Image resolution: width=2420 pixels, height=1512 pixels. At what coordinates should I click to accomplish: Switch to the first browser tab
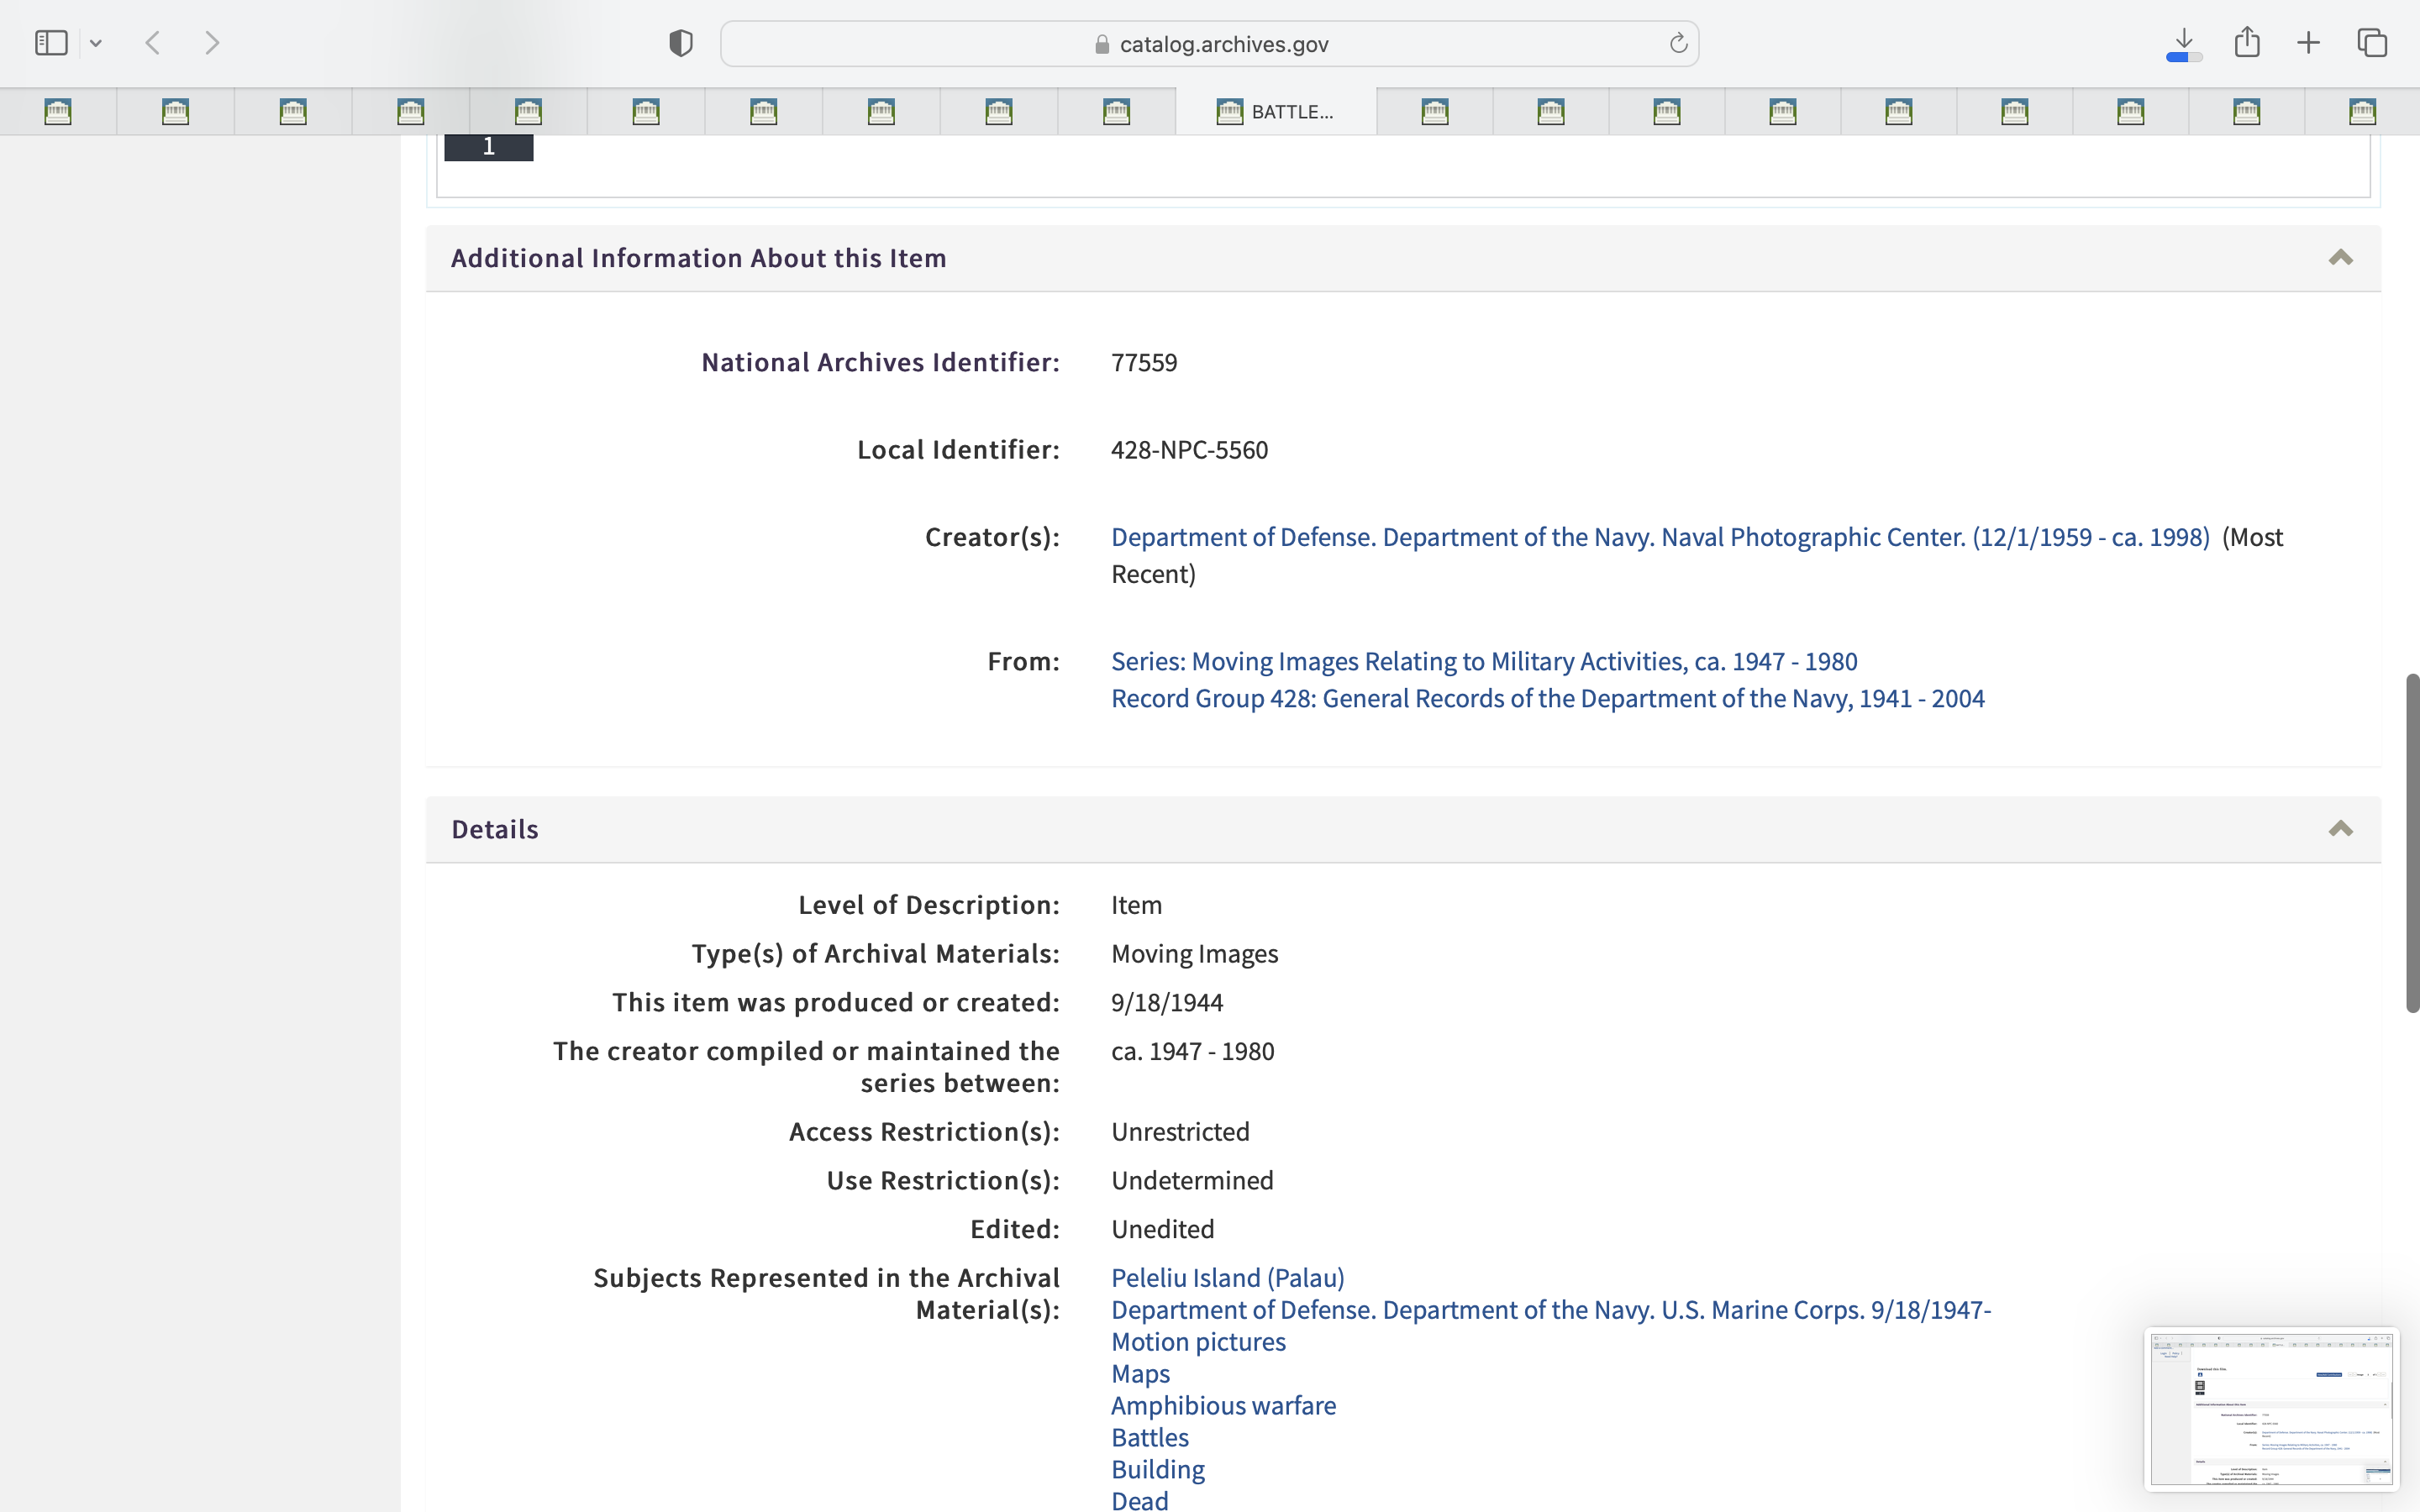coord(58,111)
